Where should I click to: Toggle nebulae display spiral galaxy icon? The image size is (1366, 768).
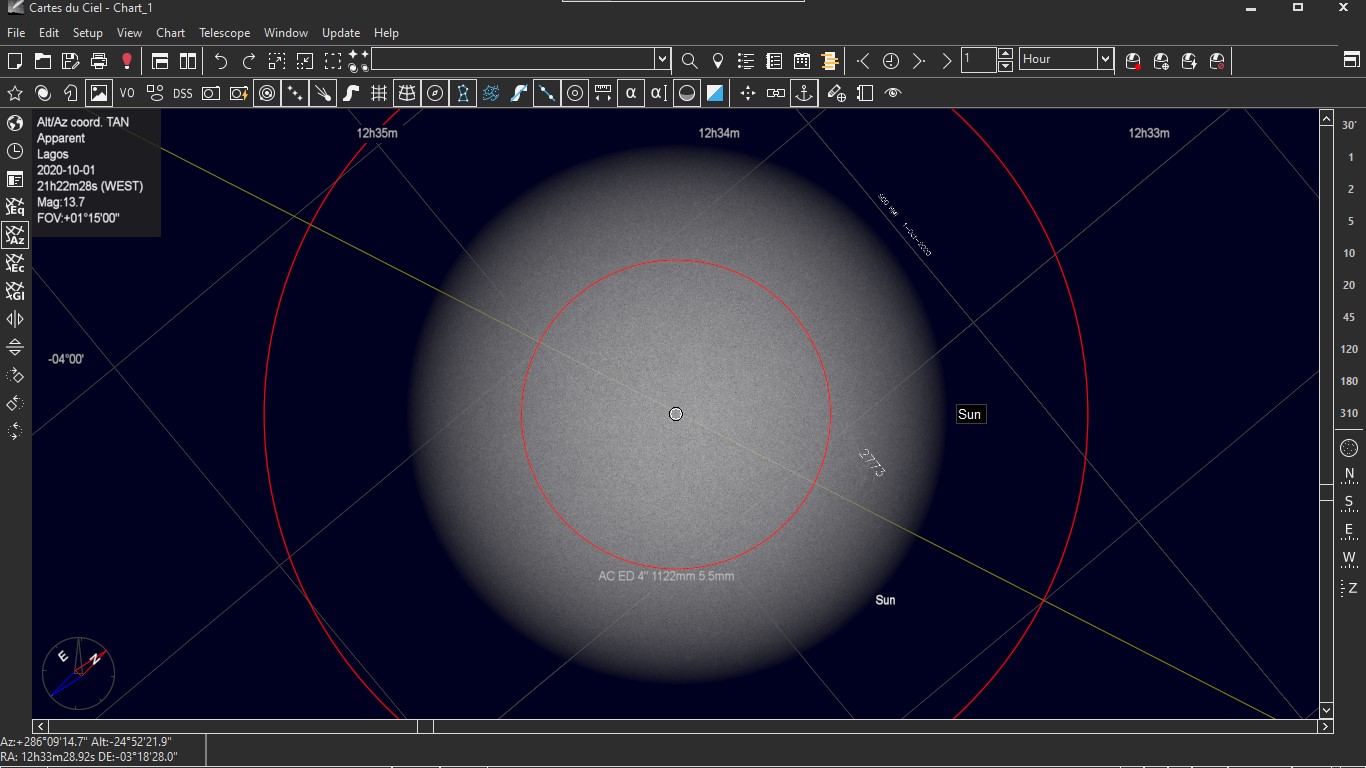[43, 93]
